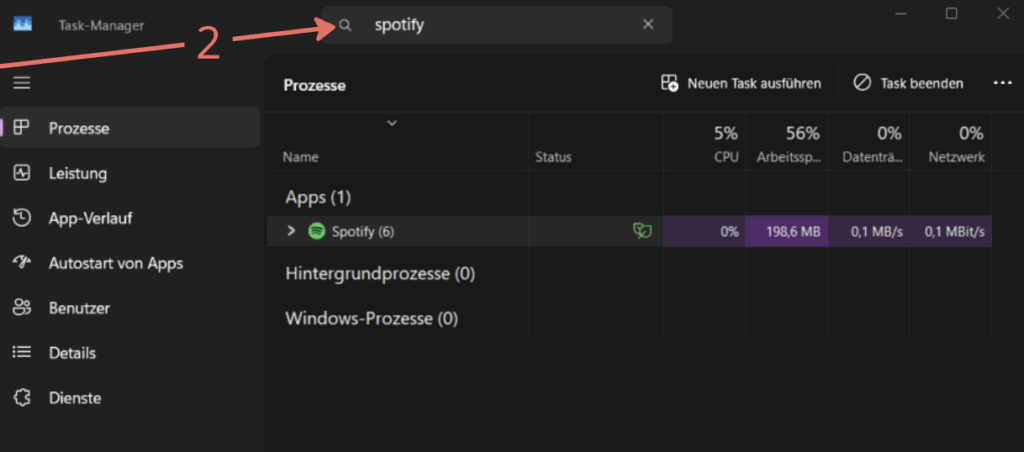Sort by the CPU column header

coord(704,144)
